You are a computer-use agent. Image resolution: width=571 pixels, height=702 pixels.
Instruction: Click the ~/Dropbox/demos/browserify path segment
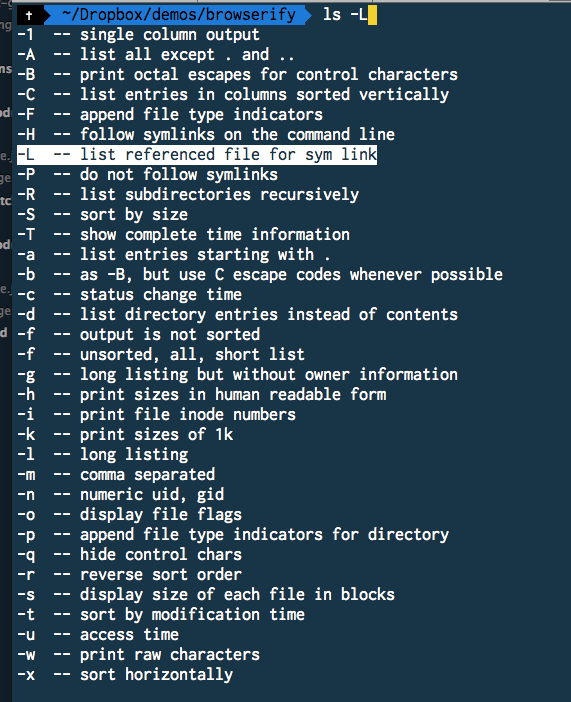point(179,15)
